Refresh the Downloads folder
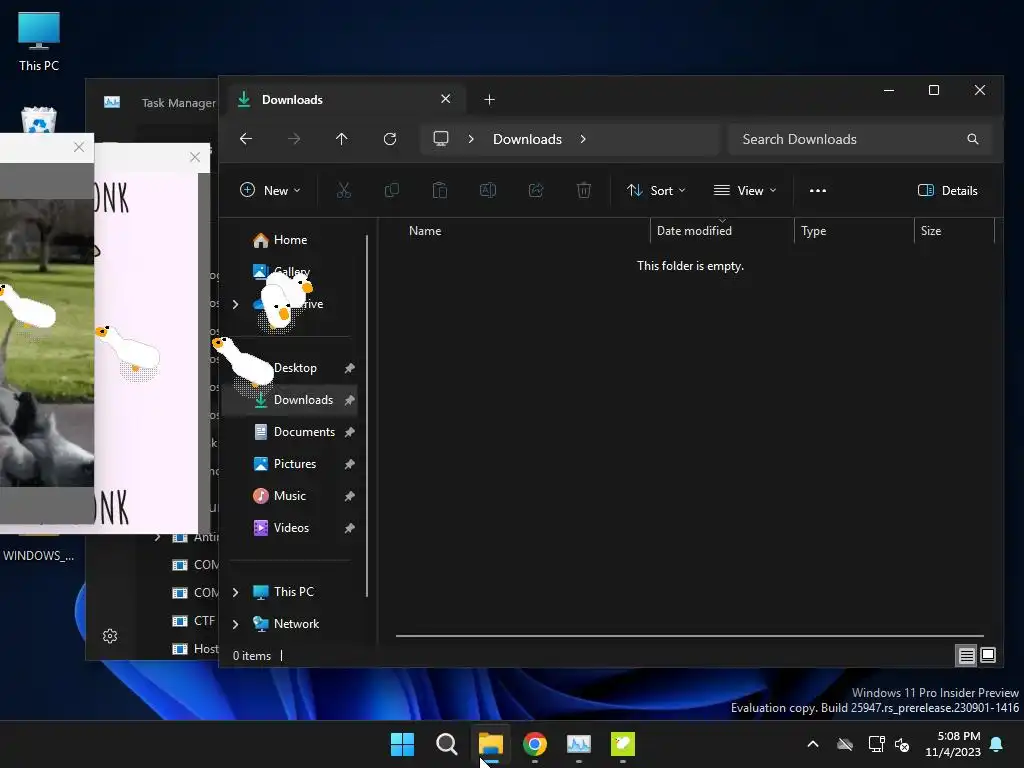Screen dimensions: 1024x768 [390, 138]
